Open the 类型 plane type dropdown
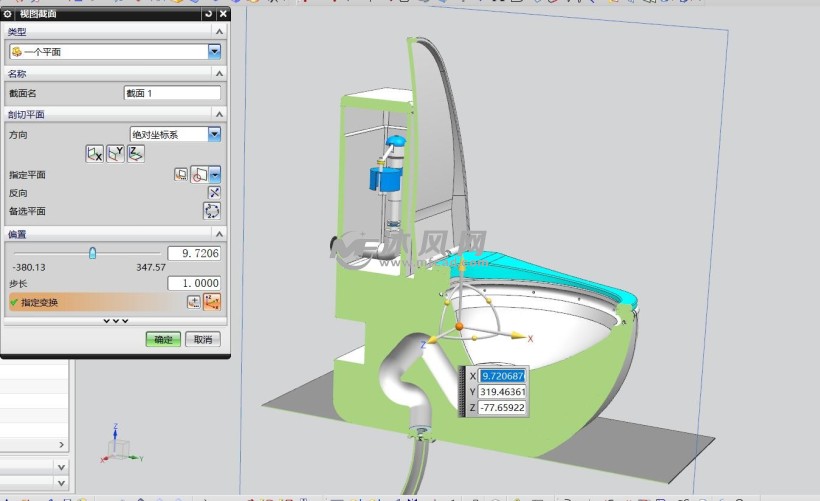This screenshot has height=501, width=820. pos(214,52)
